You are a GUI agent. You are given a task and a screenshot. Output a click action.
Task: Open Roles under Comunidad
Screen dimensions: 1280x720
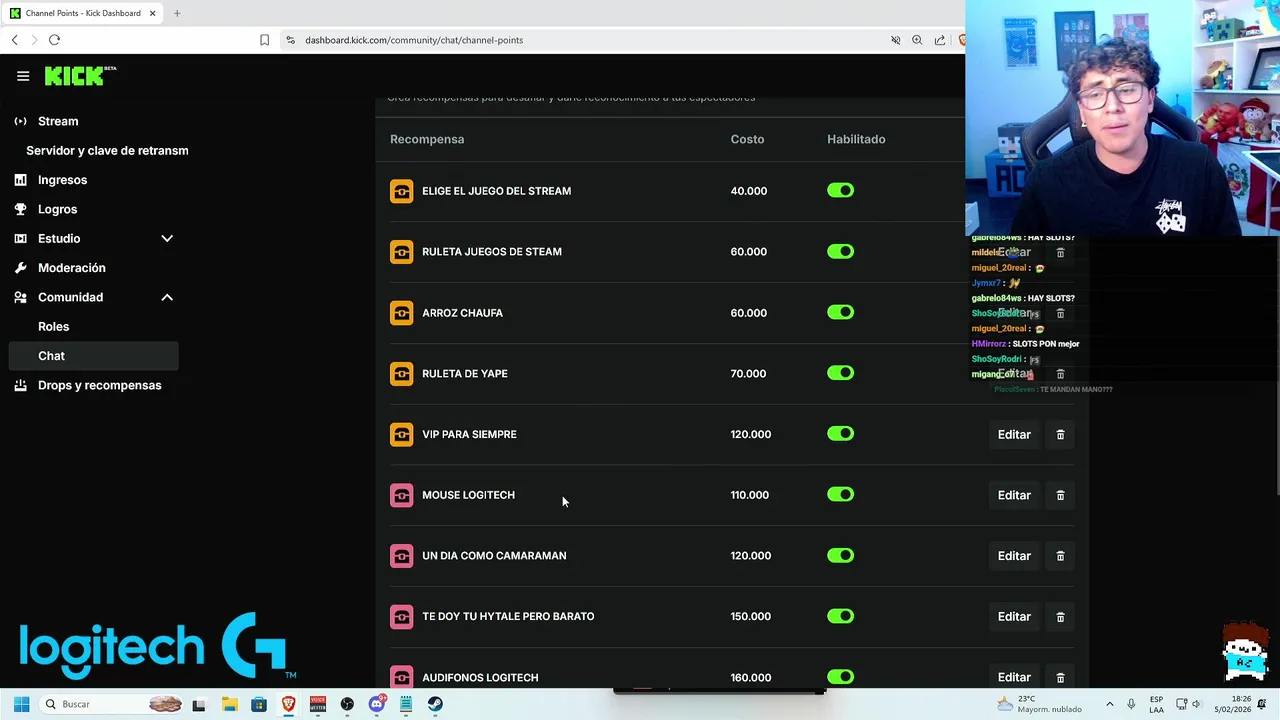(53, 327)
